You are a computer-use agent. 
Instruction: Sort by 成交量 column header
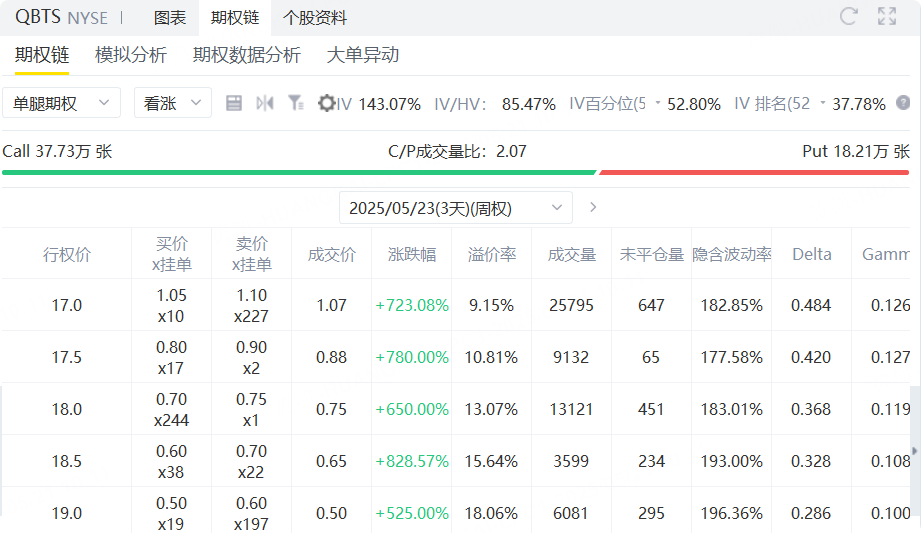572,254
